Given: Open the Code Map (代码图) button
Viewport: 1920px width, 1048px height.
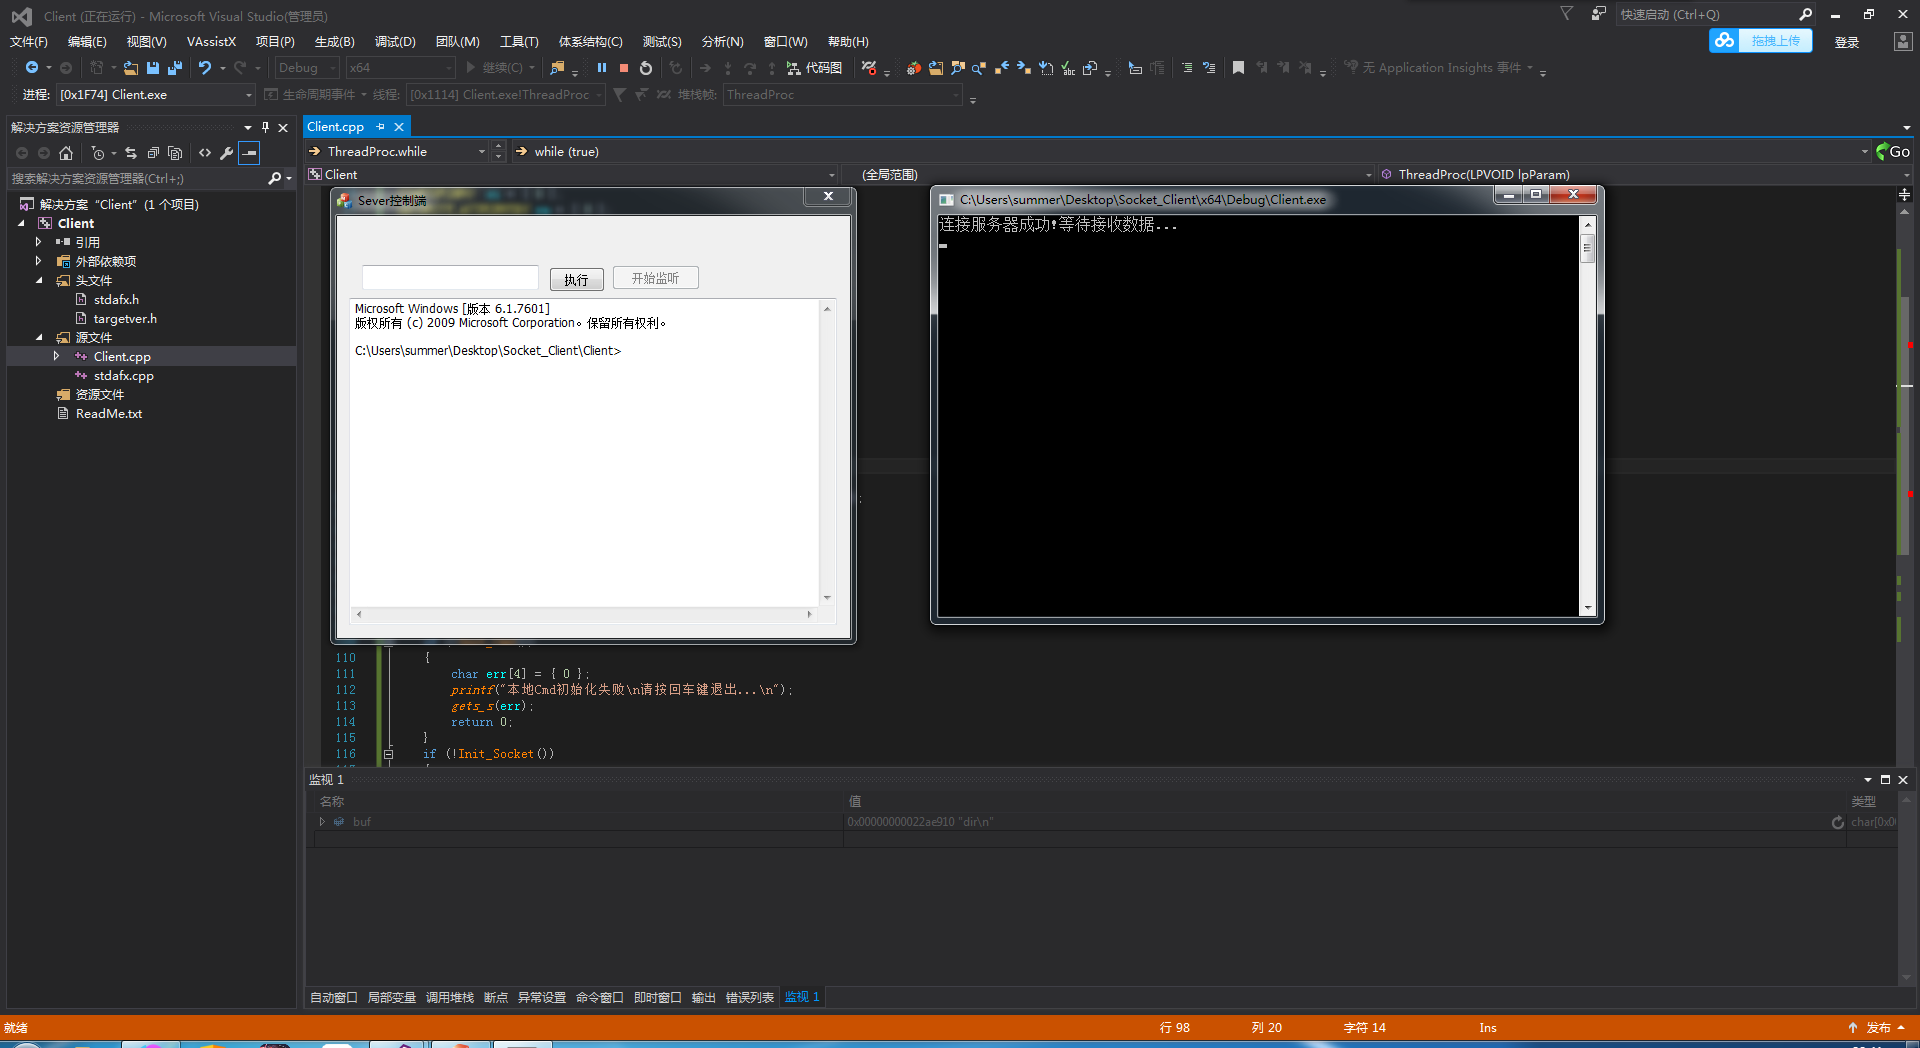Looking at the screenshot, I should point(814,68).
